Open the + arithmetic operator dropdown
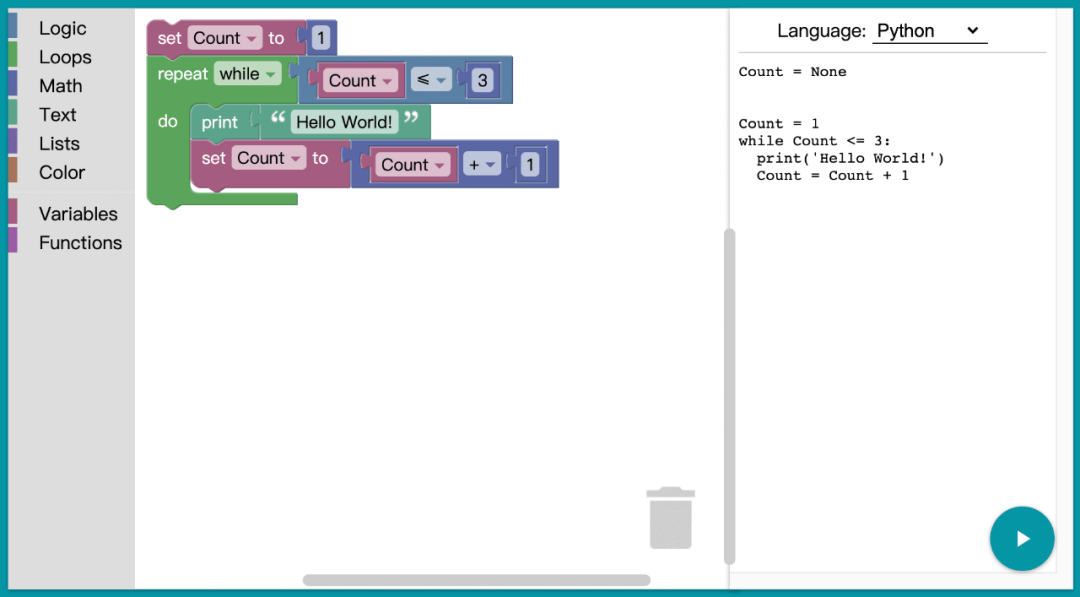Image resolution: width=1080 pixels, height=597 pixels. tap(482, 165)
